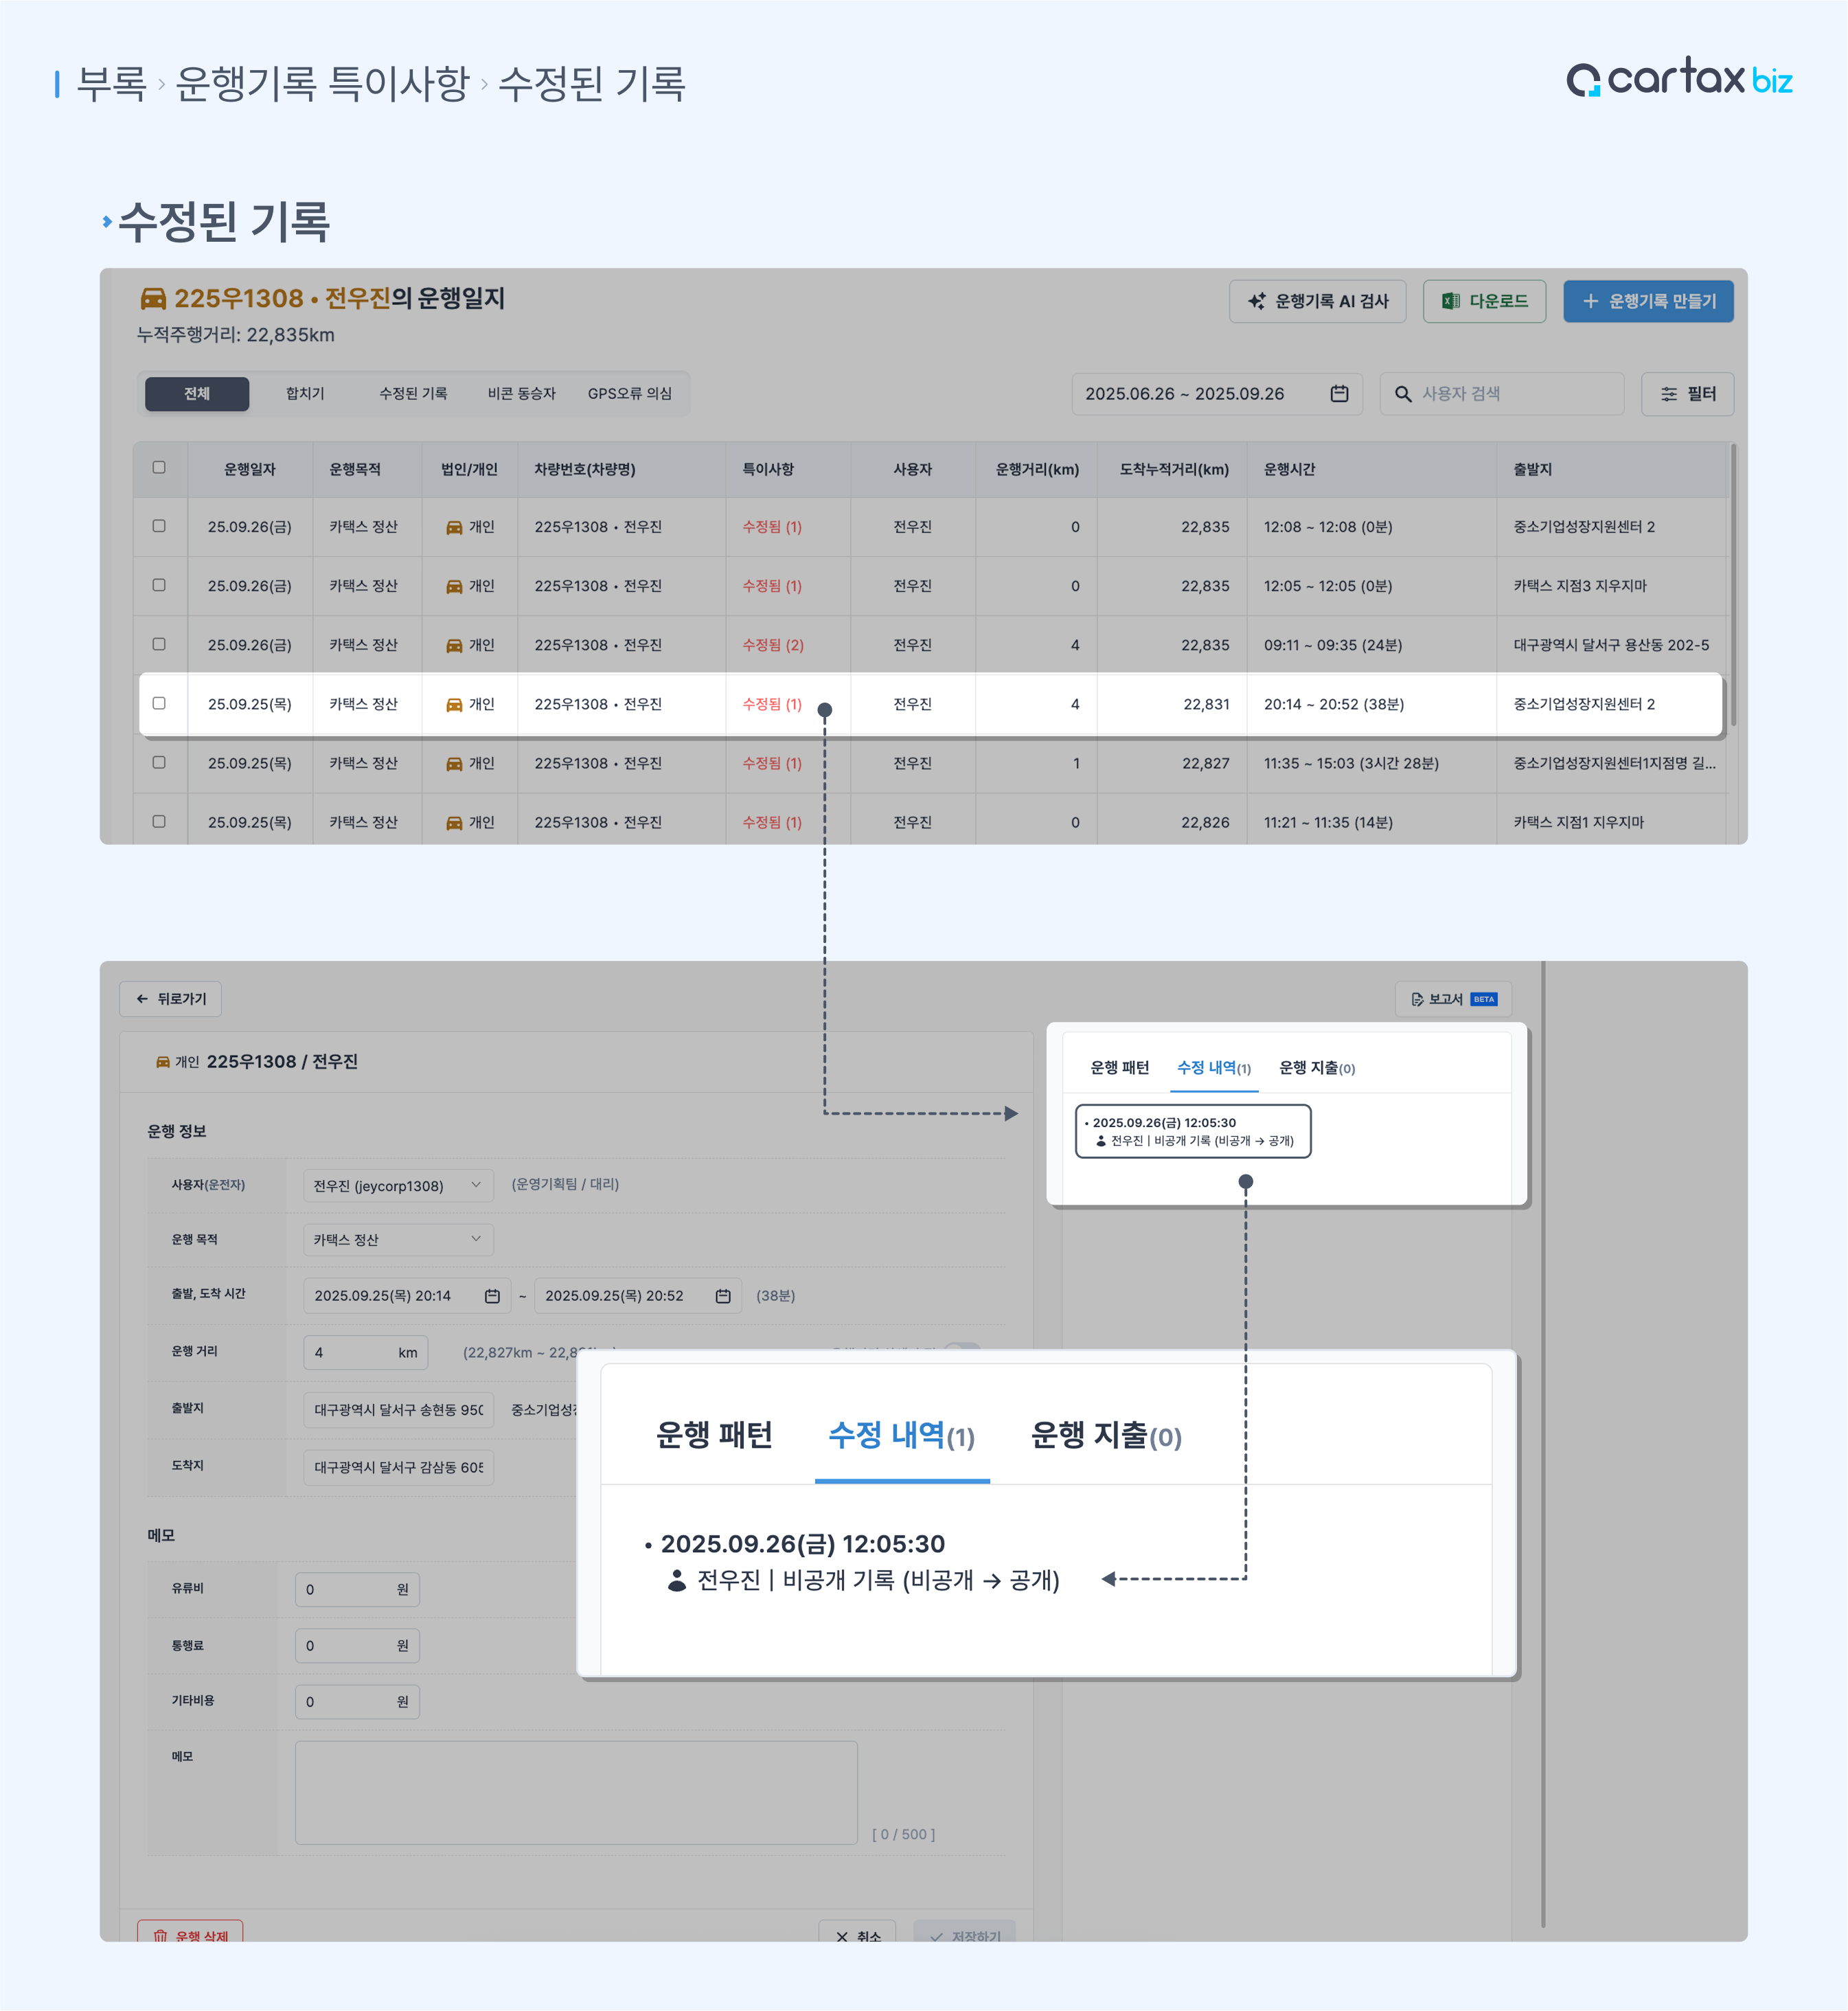Image resolution: width=1848 pixels, height=2011 pixels.
Task: Toggle the select-all header checkbox
Action: (x=159, y=467)
